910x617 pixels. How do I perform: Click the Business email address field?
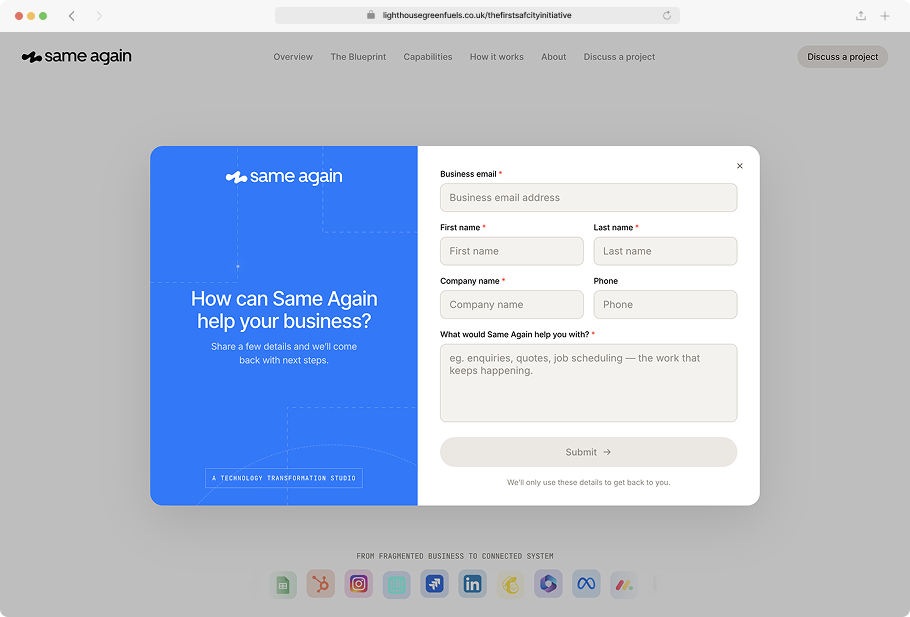588,197
